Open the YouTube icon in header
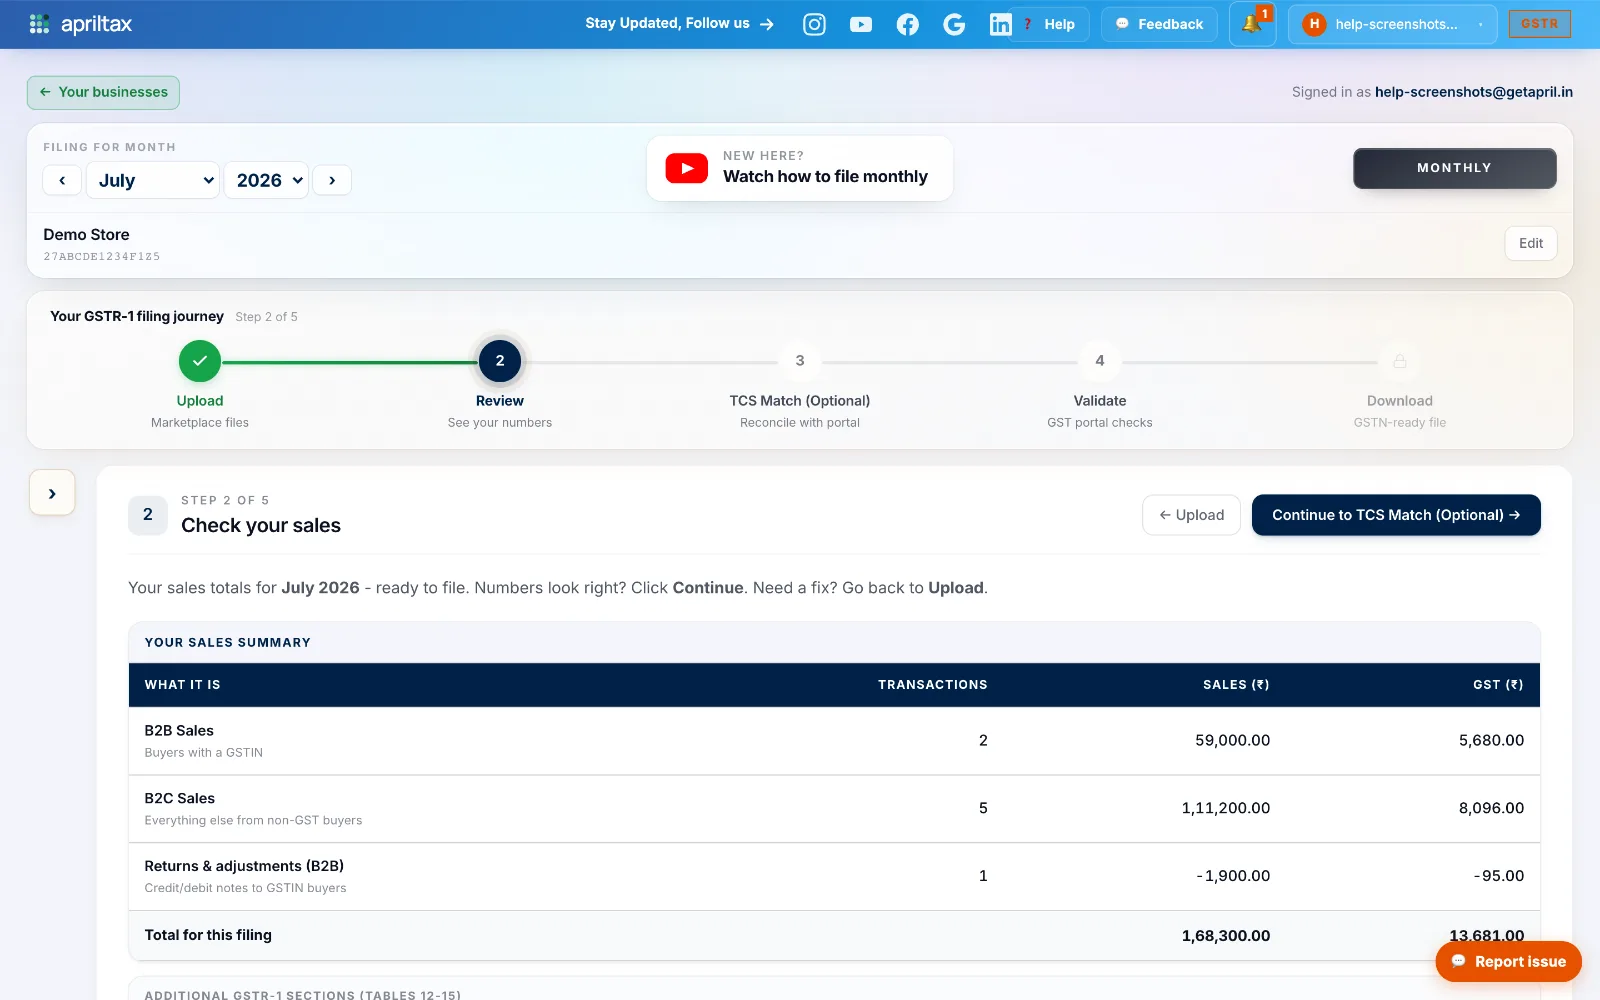Viewport: 1600px width, 1000px height. 861,24
